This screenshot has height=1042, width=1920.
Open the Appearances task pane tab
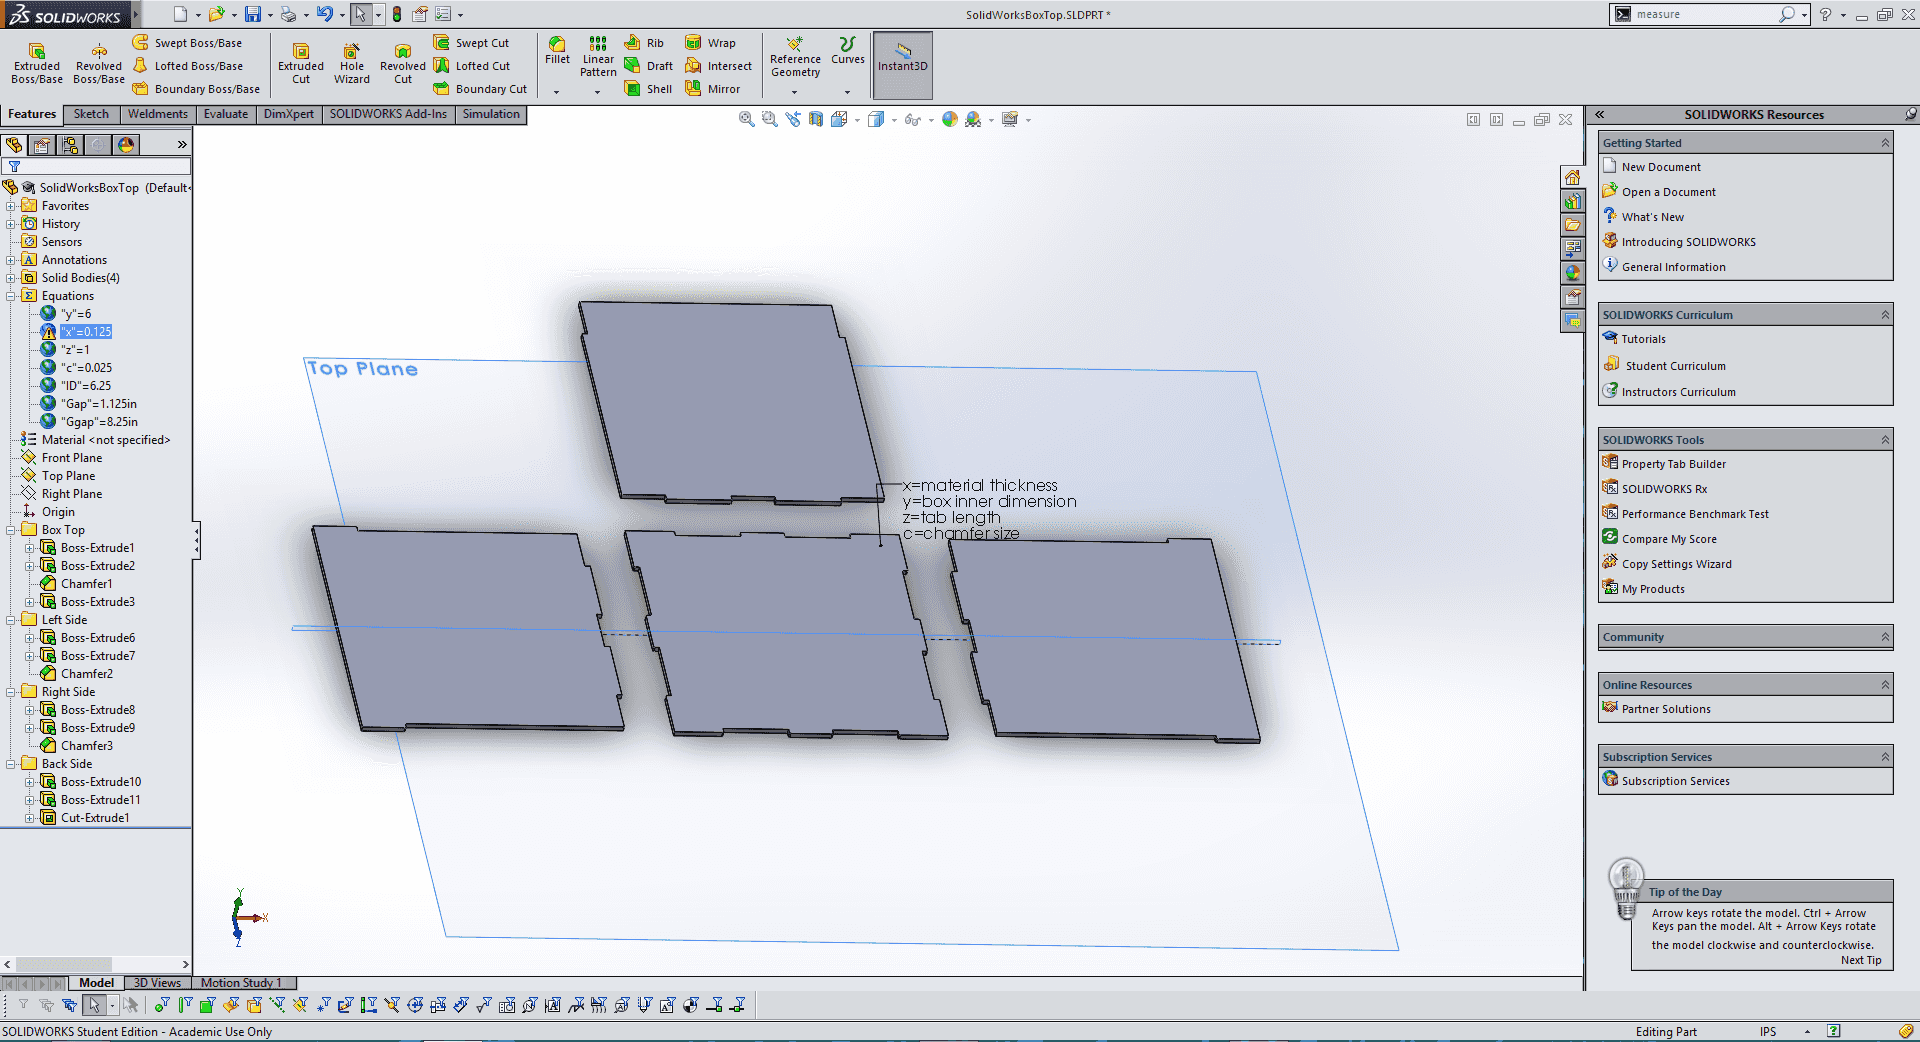click(1572, 273)
